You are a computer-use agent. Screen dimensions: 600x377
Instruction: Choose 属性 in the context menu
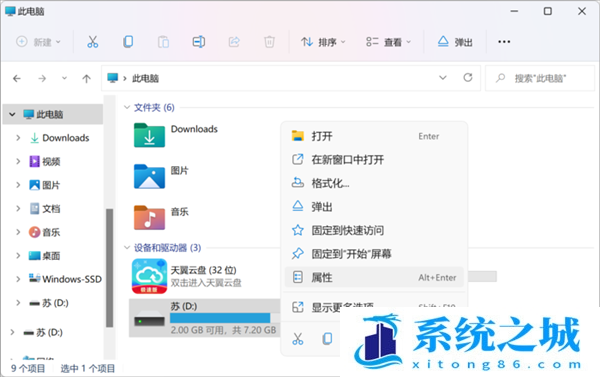(x=374, y=277)
